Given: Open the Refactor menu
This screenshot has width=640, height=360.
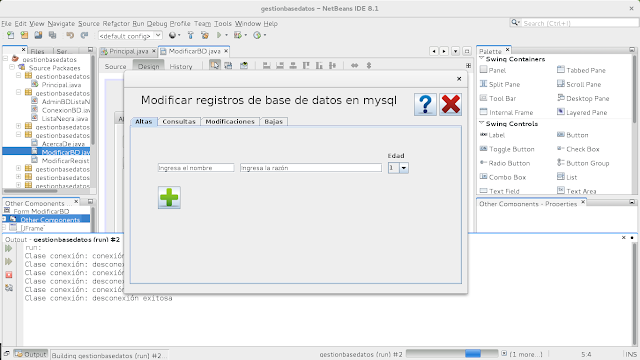Looking at the screenshot, I should (x=116, y=24).
